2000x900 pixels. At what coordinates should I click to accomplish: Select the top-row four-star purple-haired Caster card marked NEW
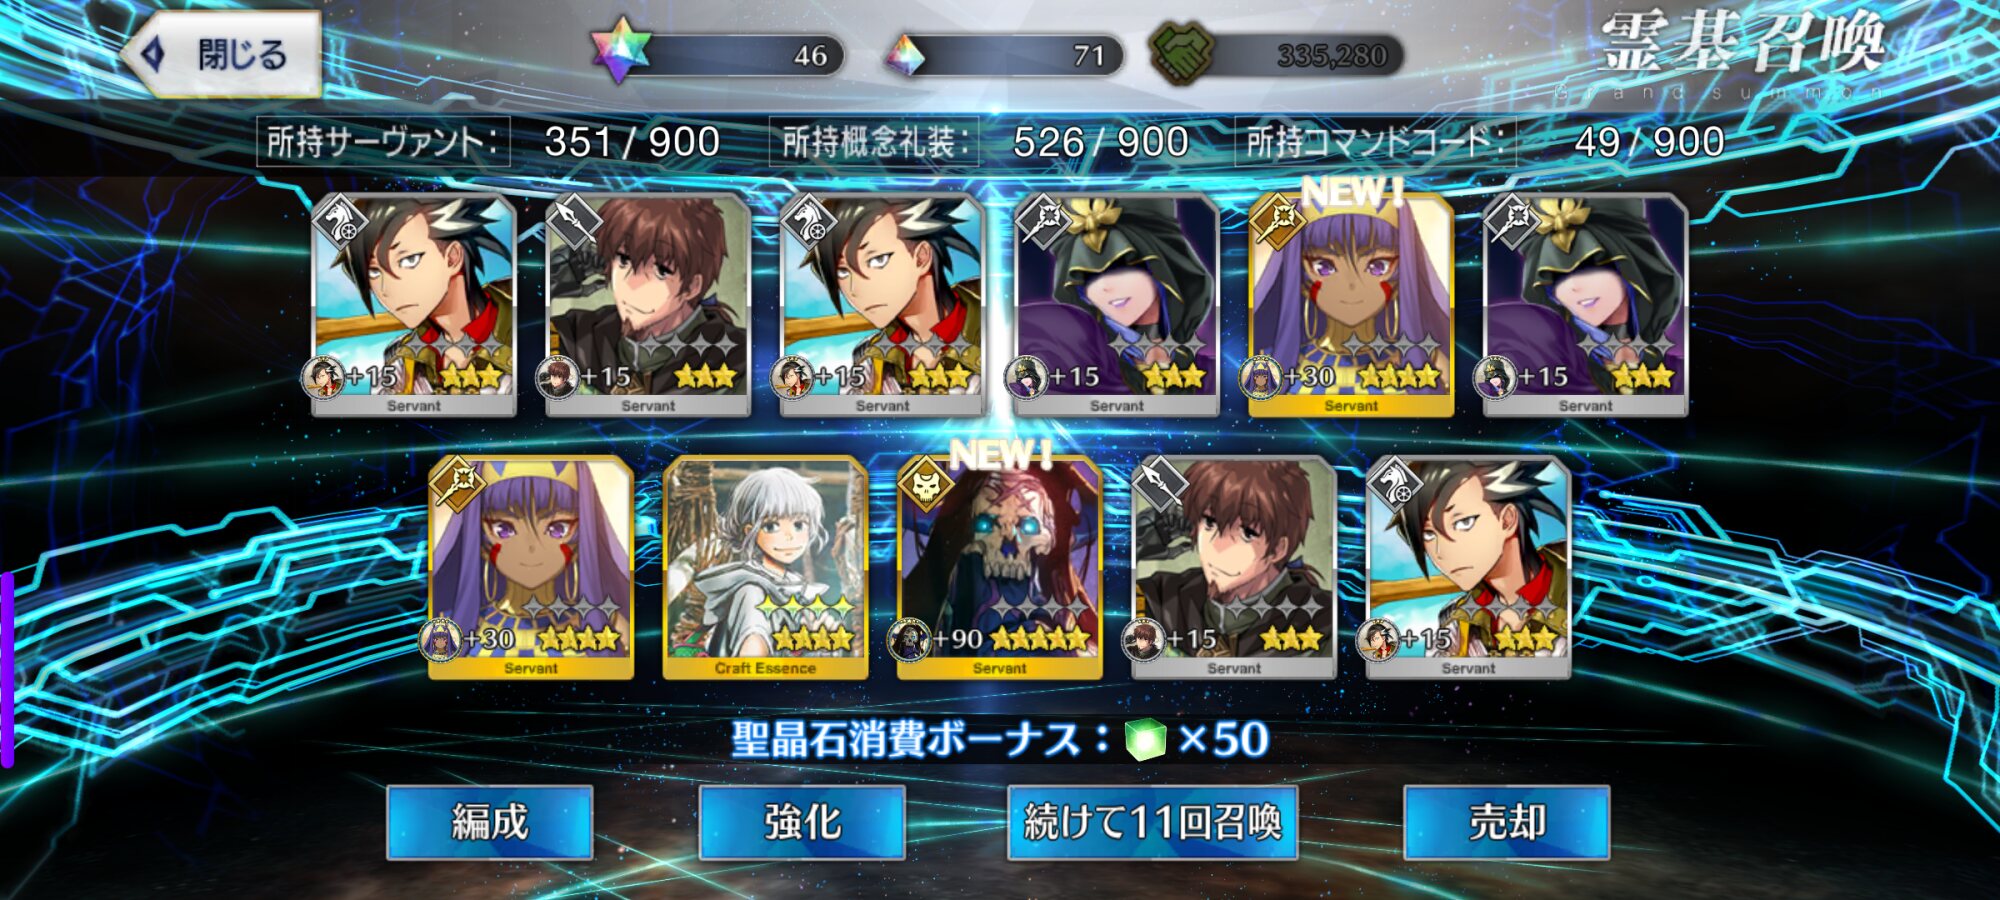(x=1351, y=306)
